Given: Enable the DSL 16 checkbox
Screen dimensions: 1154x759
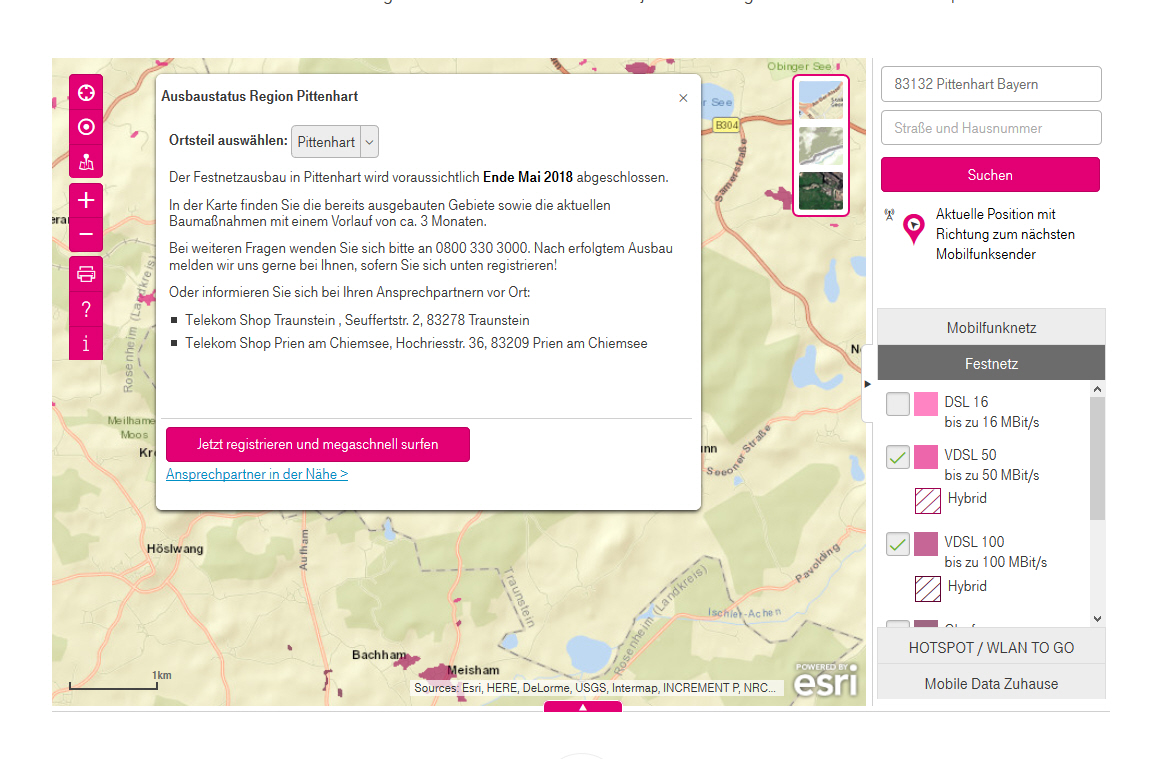Looking at the screenshot, I should coord(898,403).
